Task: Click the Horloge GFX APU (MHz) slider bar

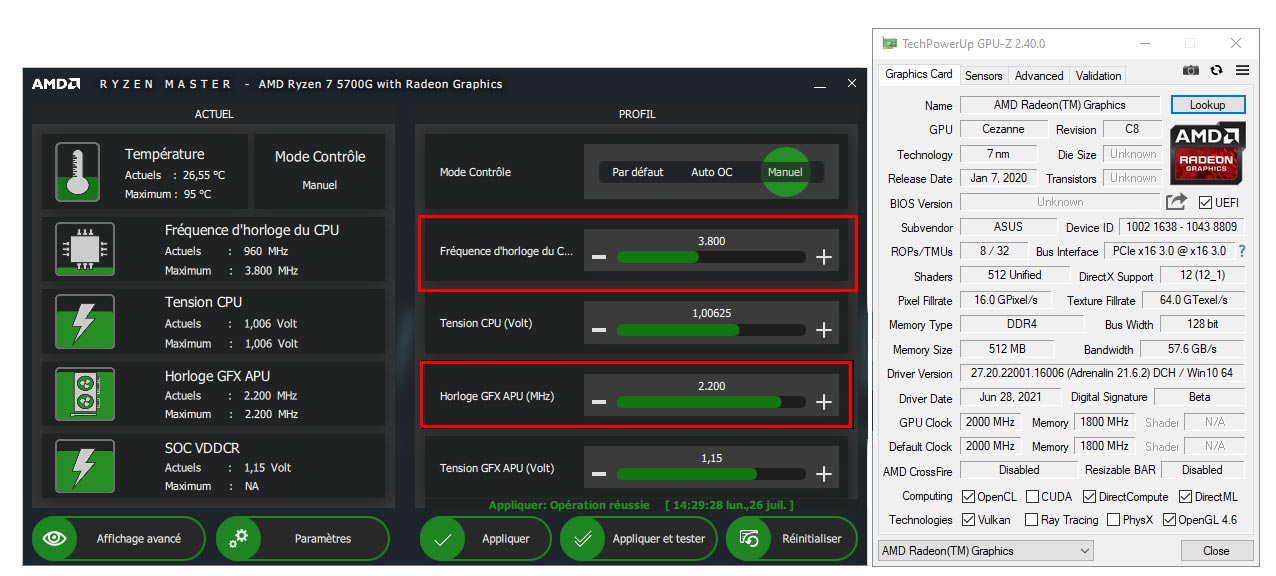Action: pyautogui.click(x=711, y=402)
